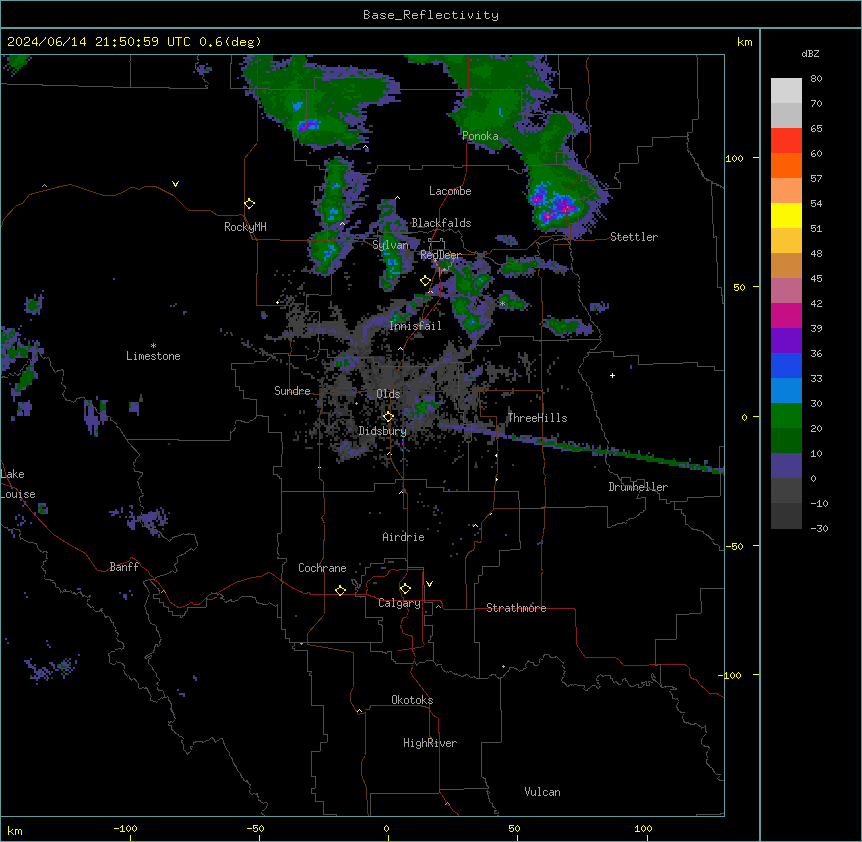Image resolution: width=862 pixels, height=842 pixels.
Task: Select the yellow V marker northwest of RockyMH
Action: 175,184
